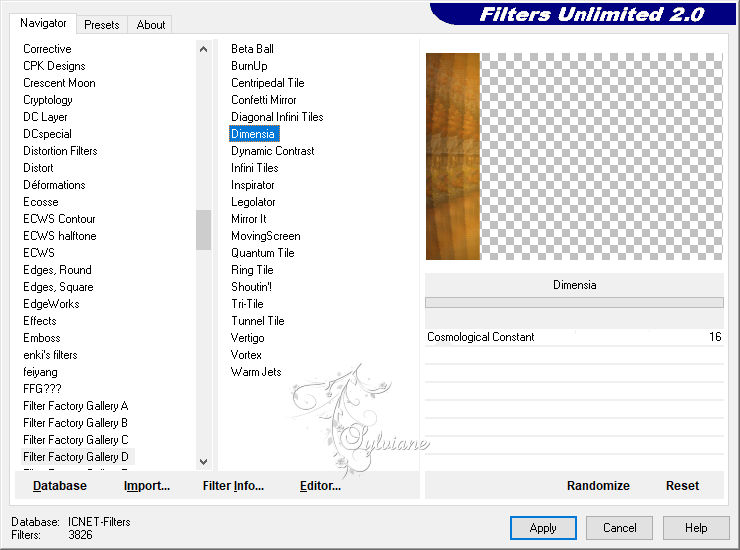The width and height of the screenshot is (740, 550).
Task: Choose feiyang category
Action: (x=41, y=372)
